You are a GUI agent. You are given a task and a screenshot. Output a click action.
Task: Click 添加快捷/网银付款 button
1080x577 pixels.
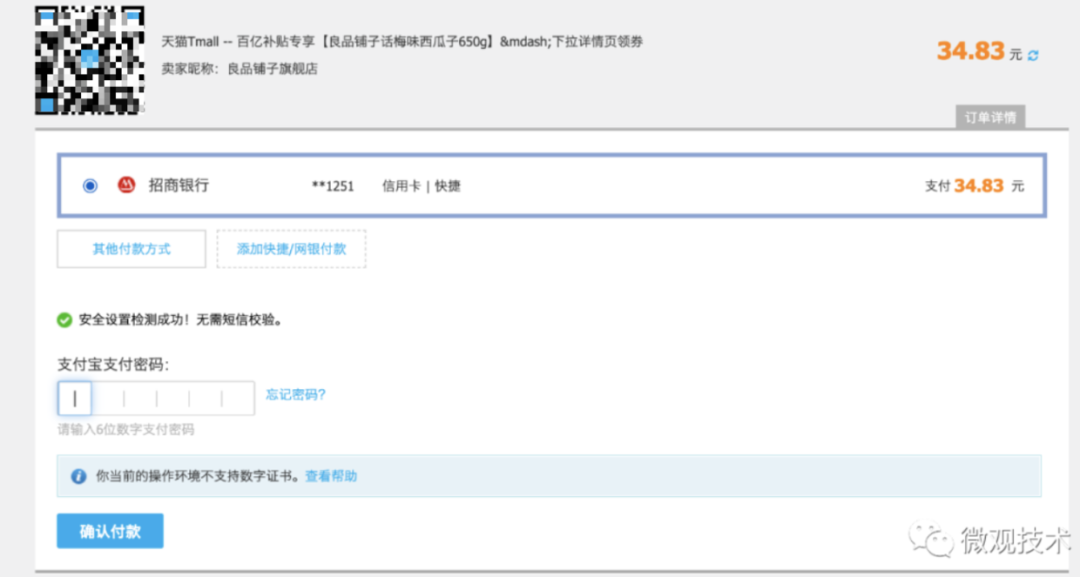tap(291, 249)
